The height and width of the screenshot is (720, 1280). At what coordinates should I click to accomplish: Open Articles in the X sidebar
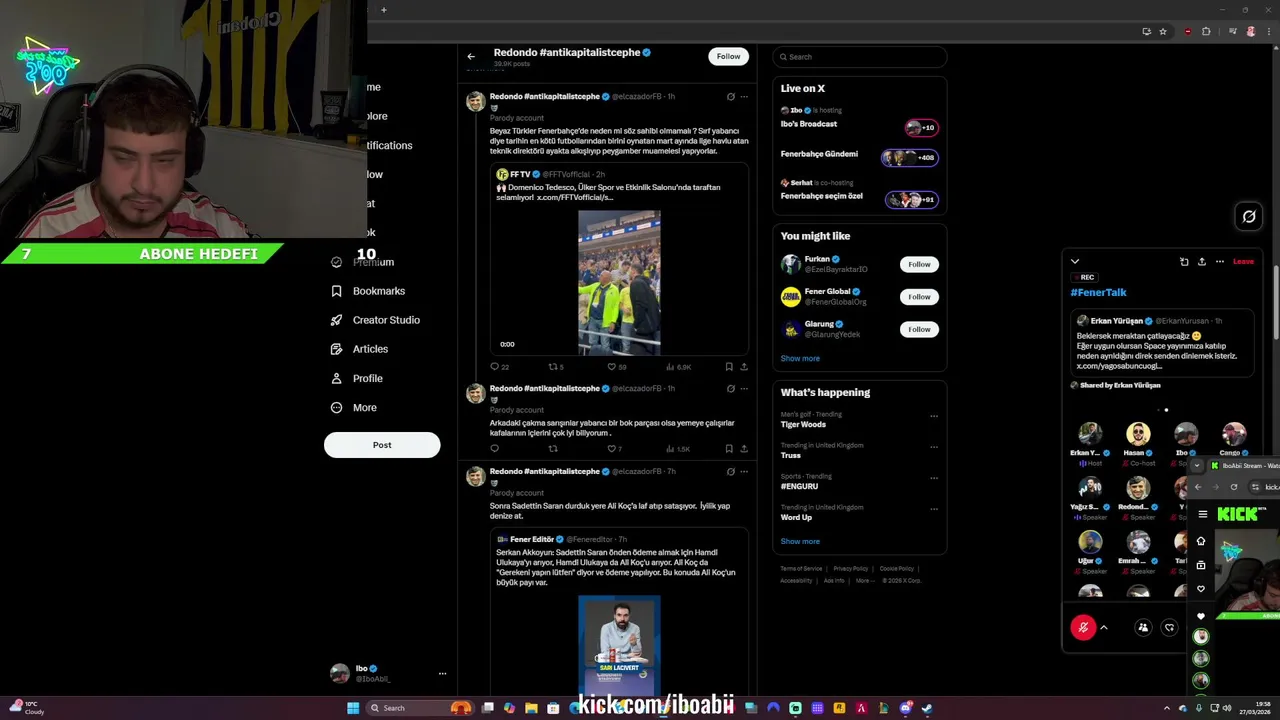[x=359, y=349]
